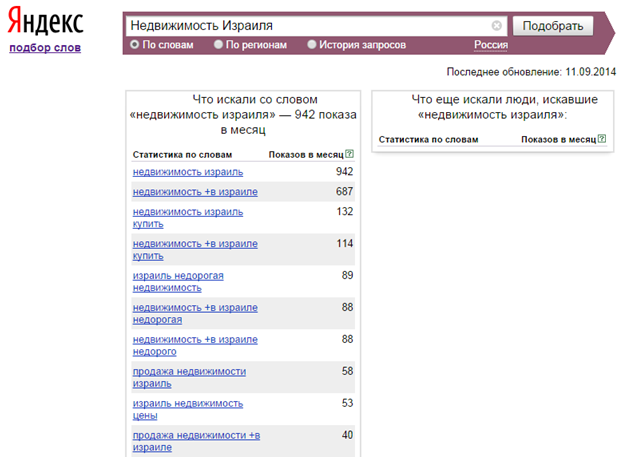Open the недвижимость израиль link

coord(188,172)
